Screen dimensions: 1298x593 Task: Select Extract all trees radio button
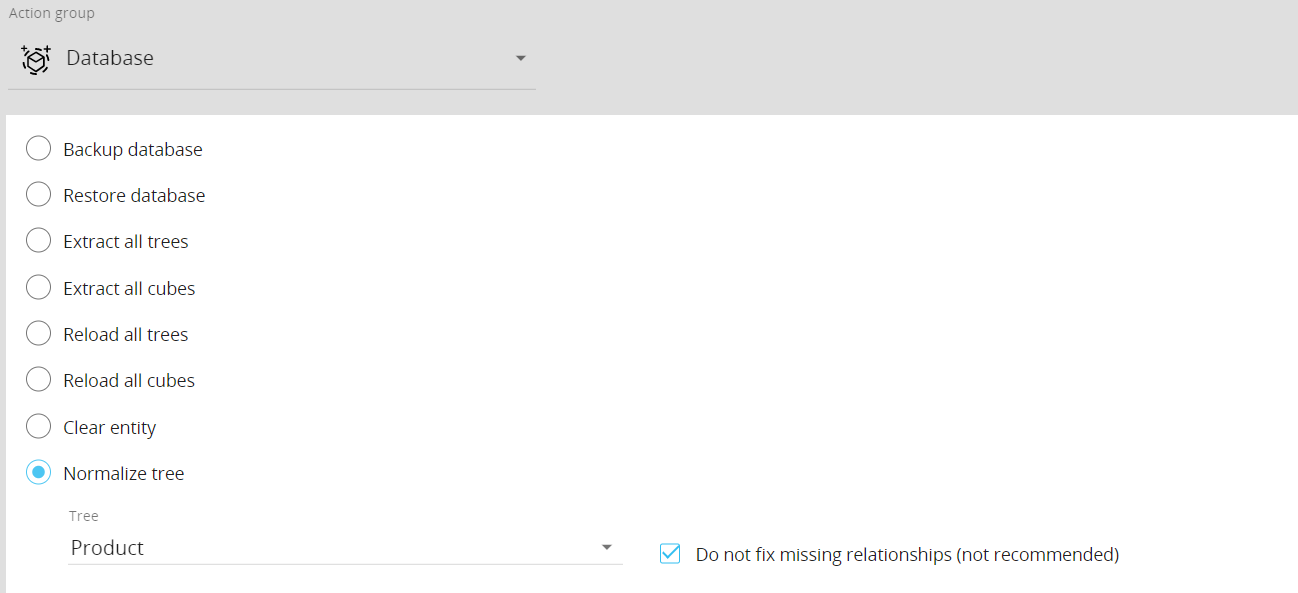tap(38, 241)
